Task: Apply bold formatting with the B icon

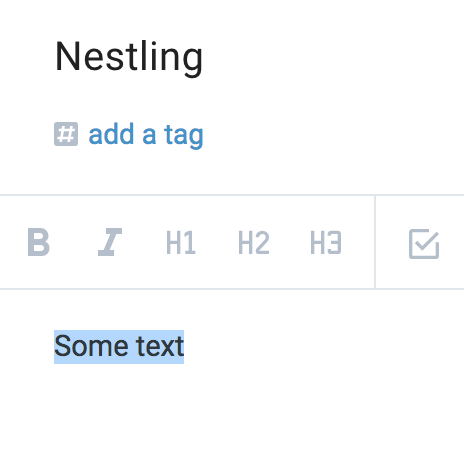Action: pyautogui.click(x=38, y=242)
